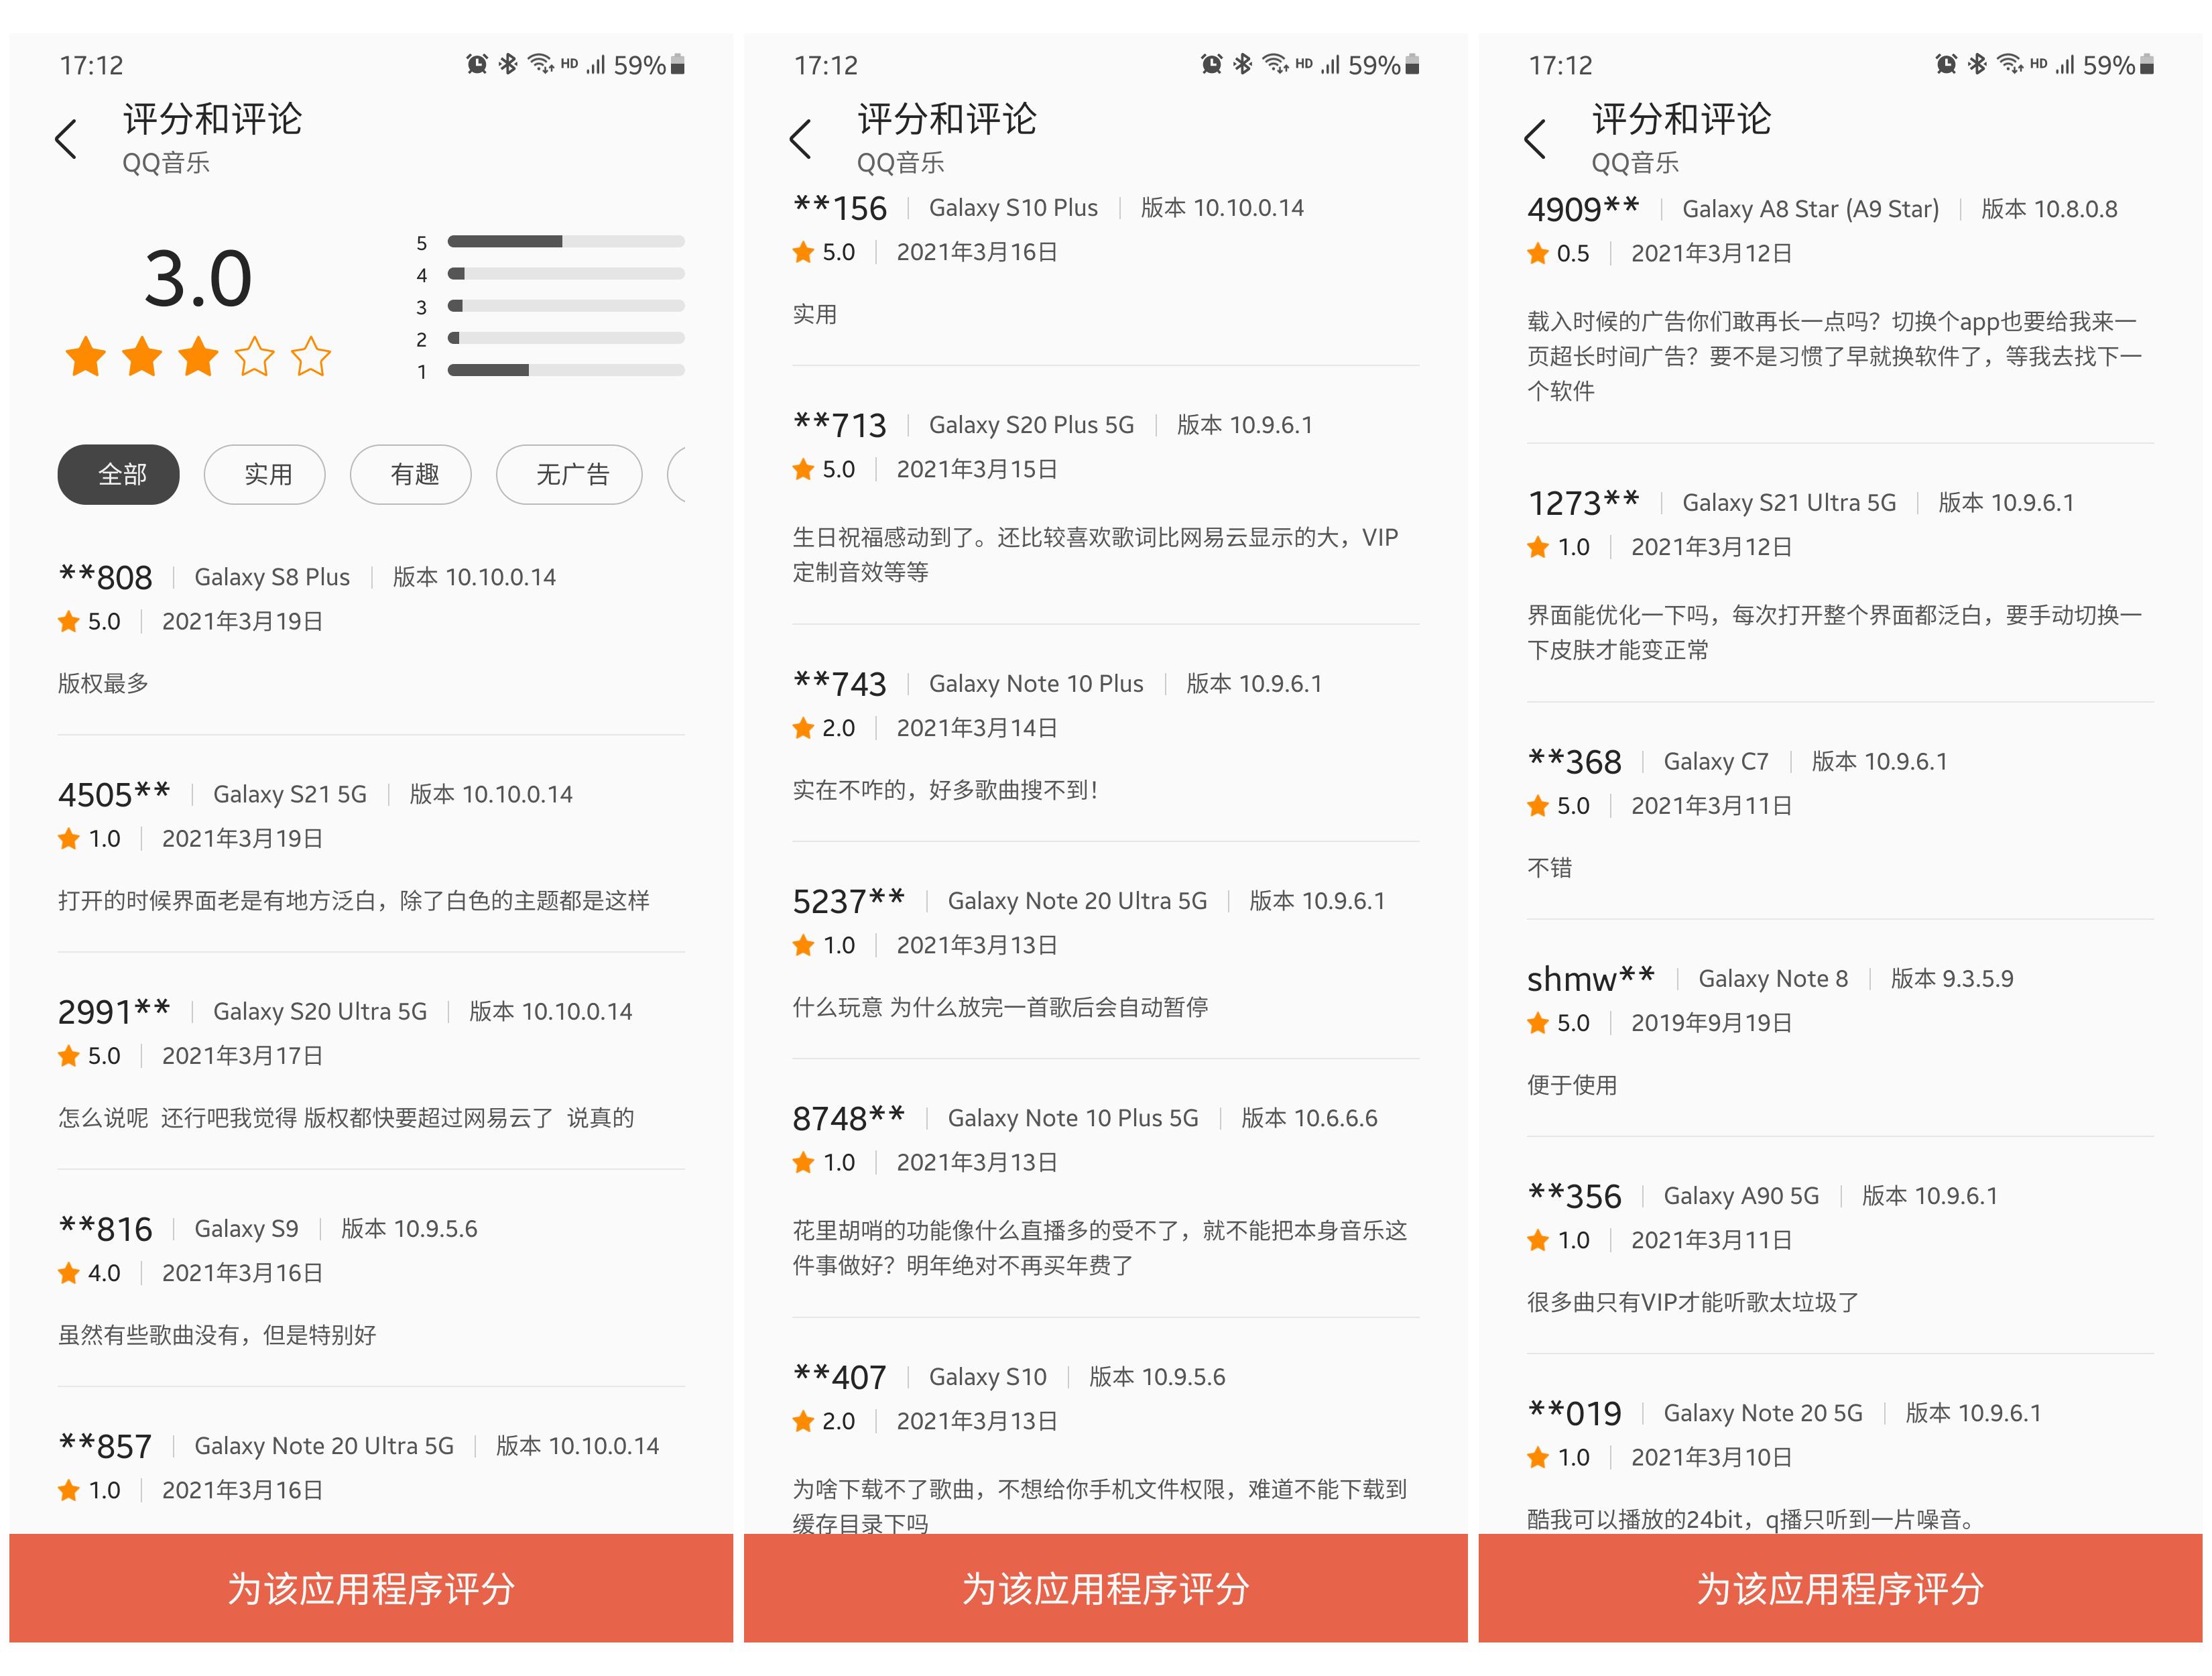
Task: Tap username **019
Action: pyautogui.click(x=1574, y=1413)
